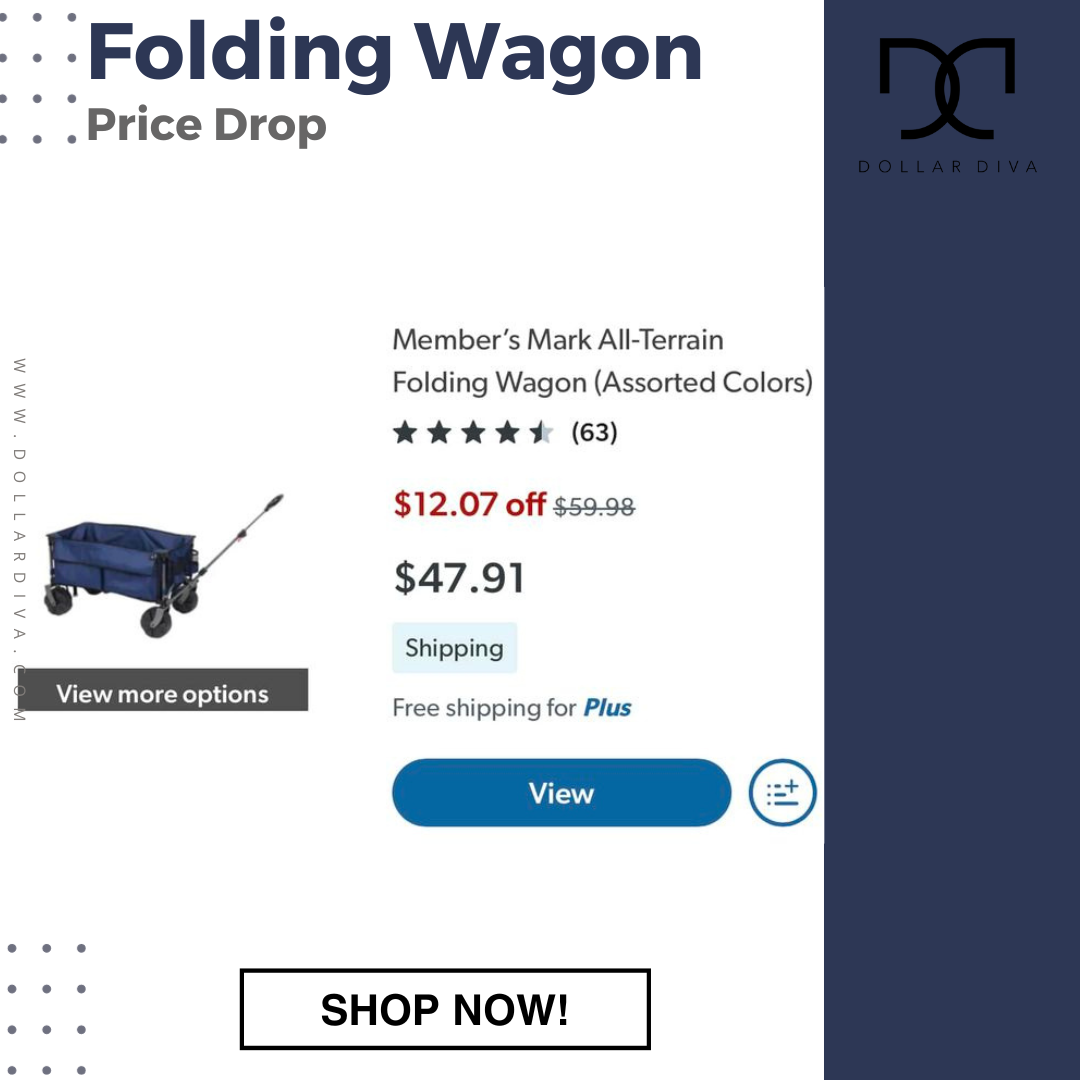Click the blue View button
The width and height of the screenshot is (1080, 1080).
(561, 793)
